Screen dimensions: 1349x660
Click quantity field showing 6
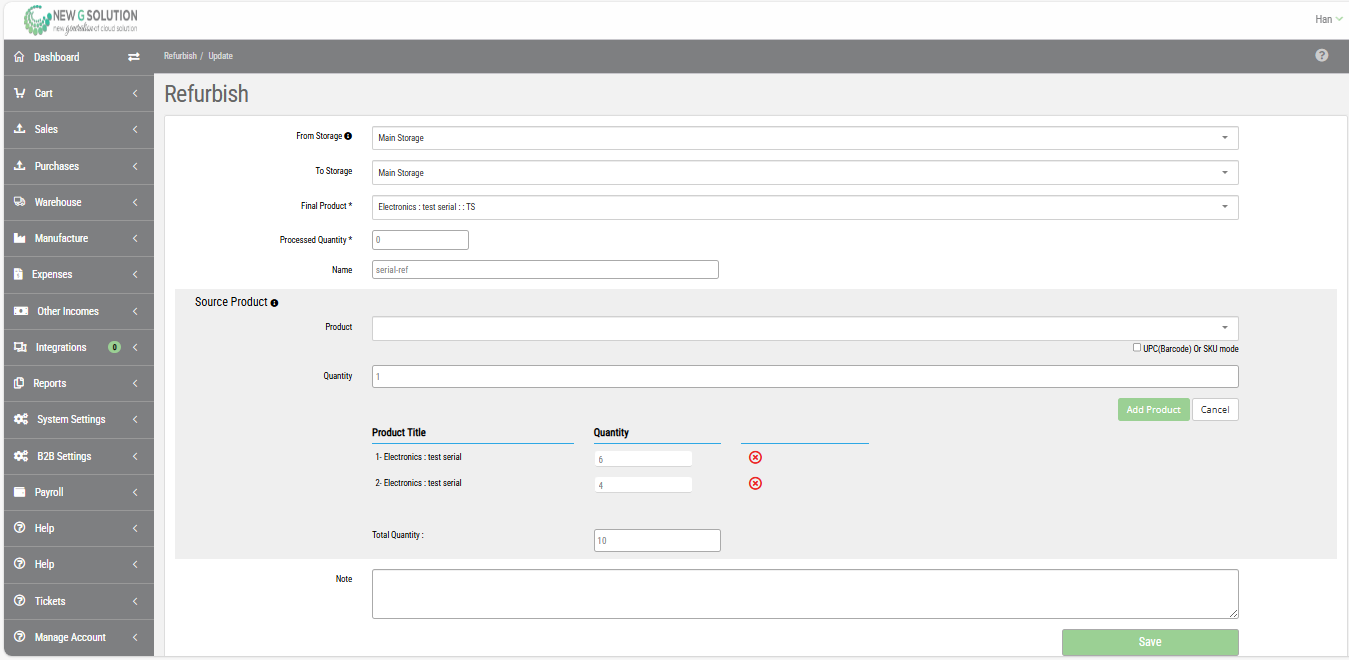pos(643,459)
